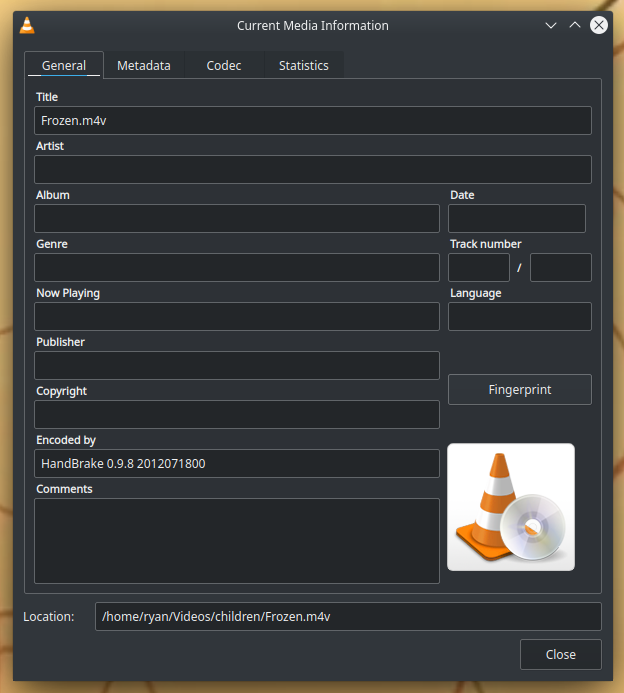Image resolution: width=624 pixels, height=693 pixels.
Task: Click the VLC cone icon in title bar
Action: tap(27, 25)
